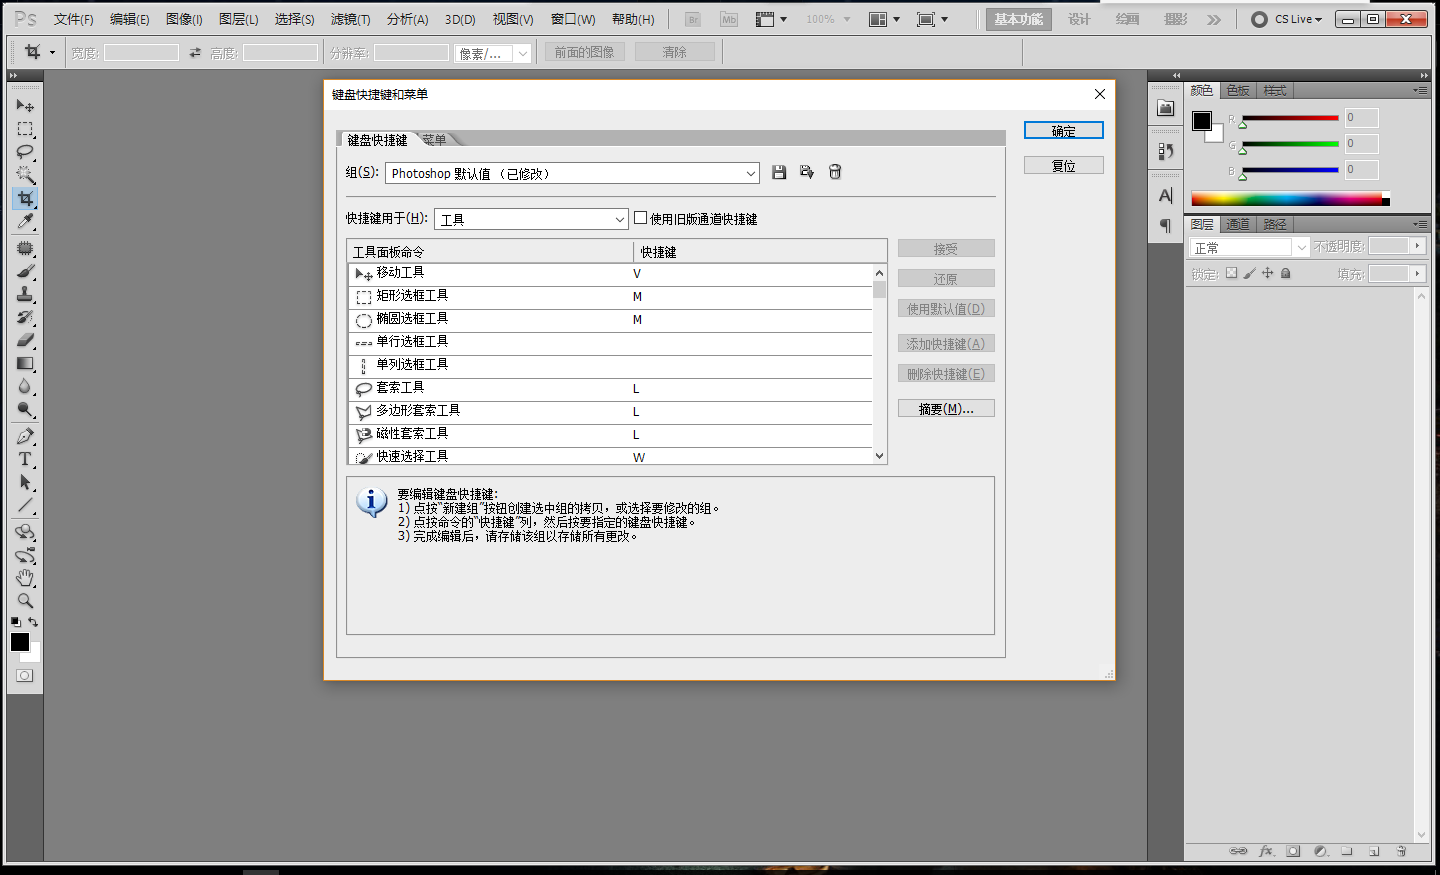Viewport: 1440px width, 875px height.
Task: Open the layer blend mode 正常 dropdown
Action: coord(1249,247)
